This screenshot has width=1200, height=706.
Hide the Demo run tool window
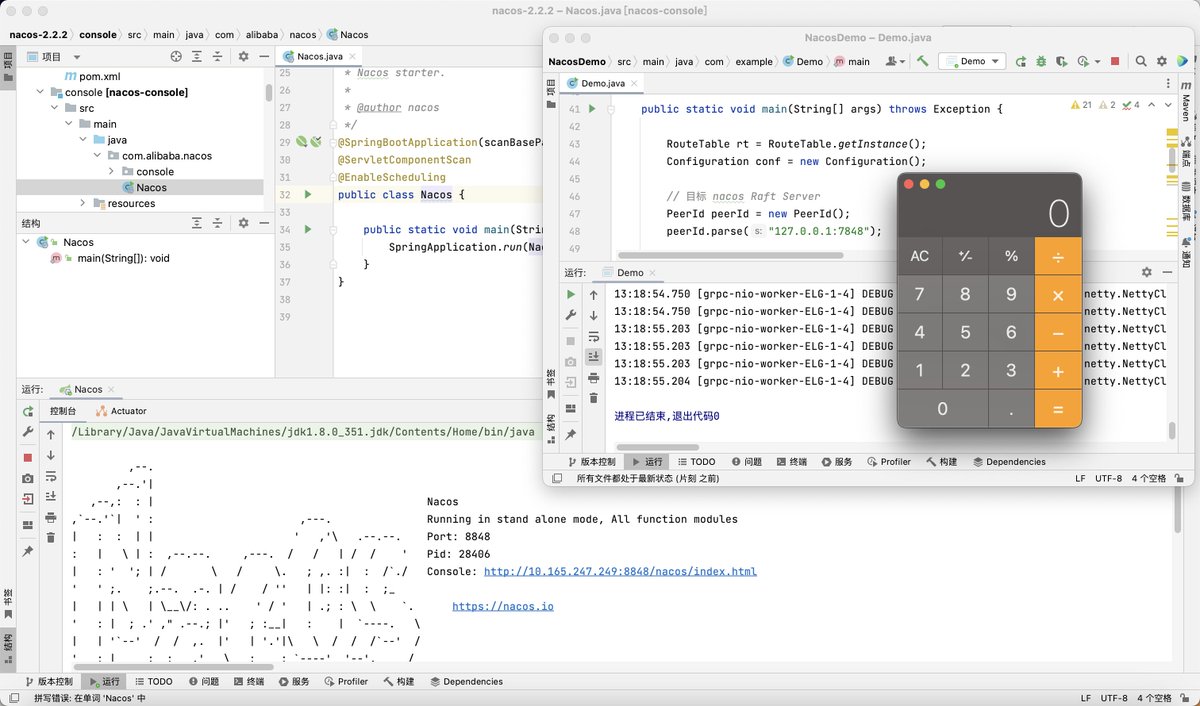pyautogui.click(x=1169, y=272)
